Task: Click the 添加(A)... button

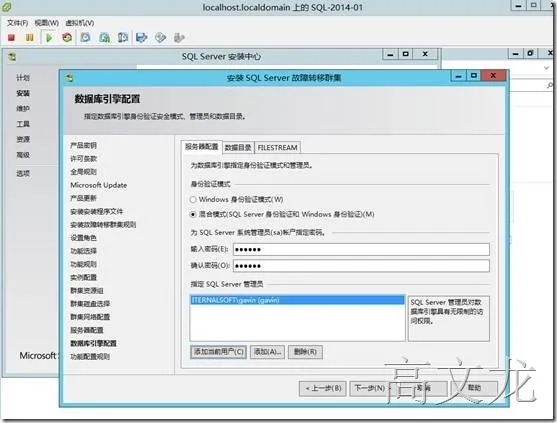Action: tap(267, 352)
